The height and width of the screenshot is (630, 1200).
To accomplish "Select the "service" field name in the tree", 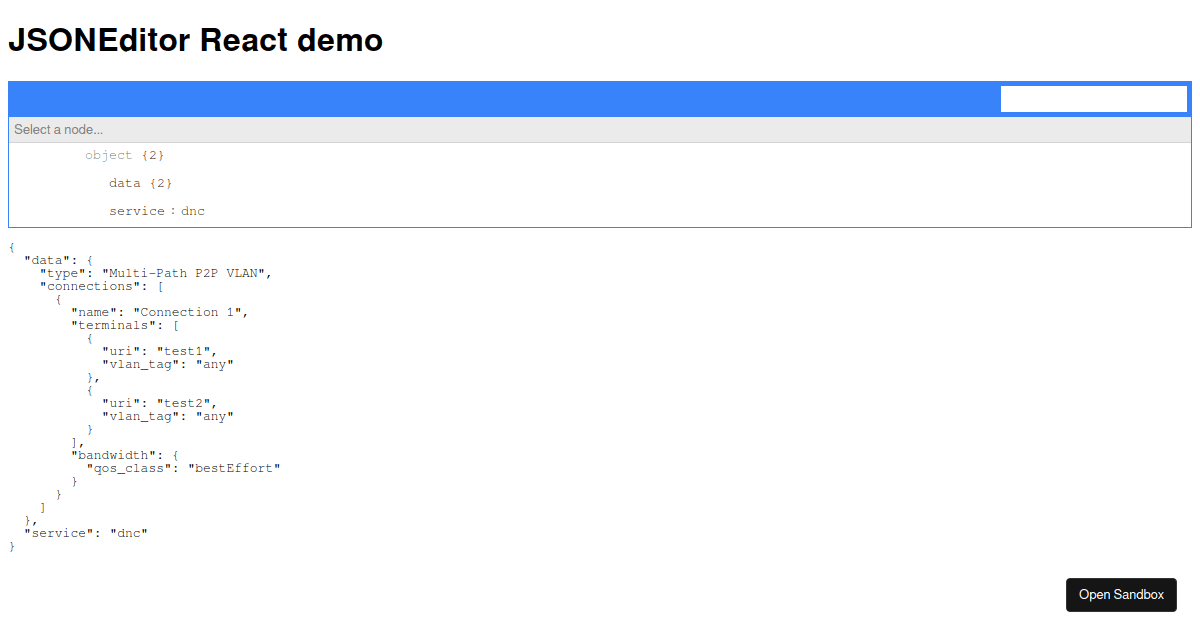I will [x=136, y=211].
